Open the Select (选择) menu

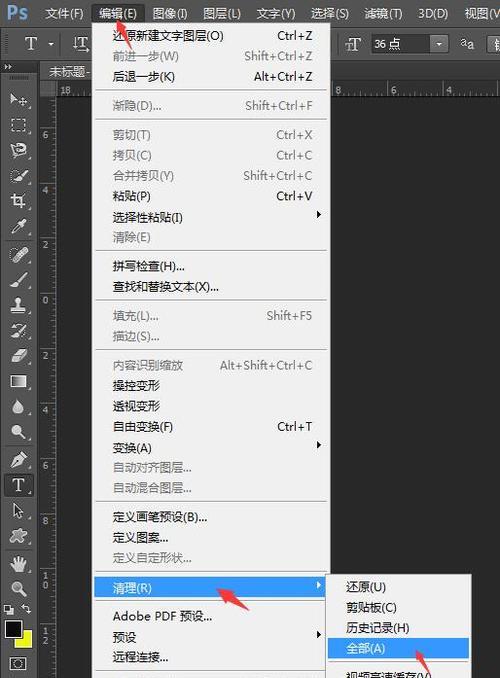click(x=330, y=13)
